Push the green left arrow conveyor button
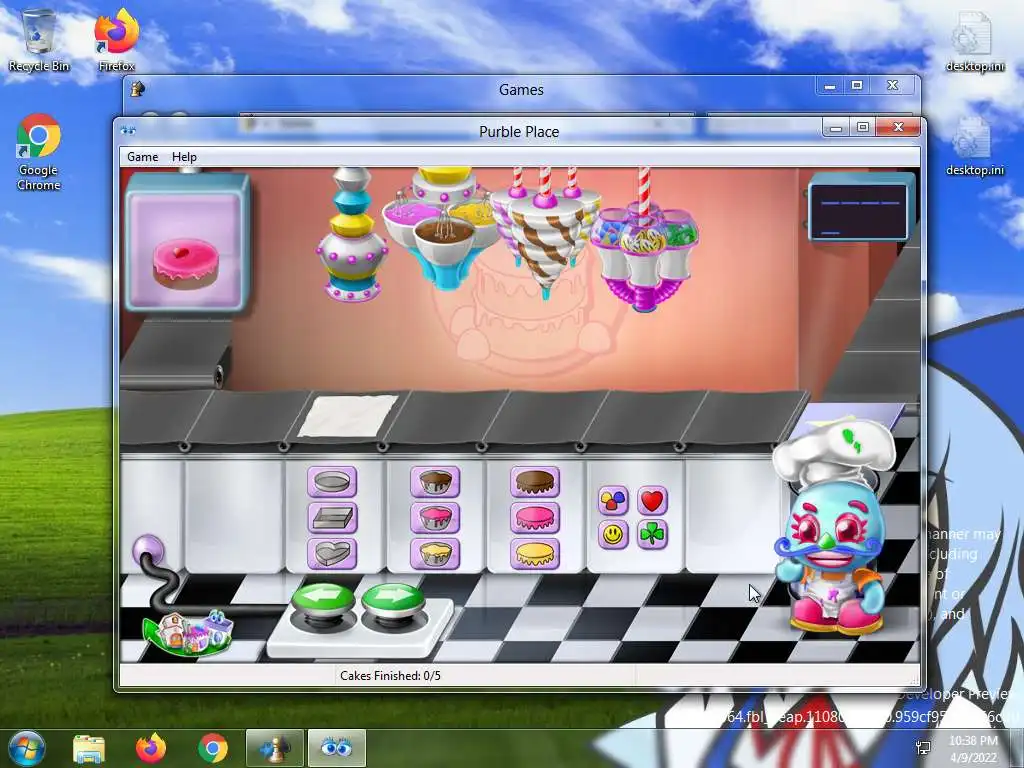Screen dimensions: 1024x768 [324, 600]
